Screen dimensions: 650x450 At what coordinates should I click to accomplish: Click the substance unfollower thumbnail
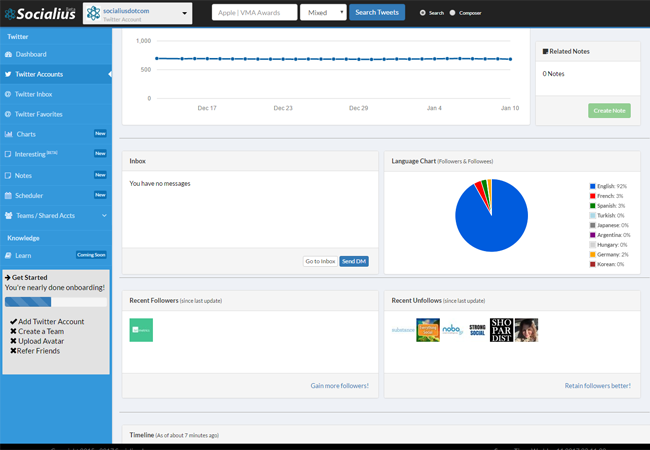coord(403,330)
